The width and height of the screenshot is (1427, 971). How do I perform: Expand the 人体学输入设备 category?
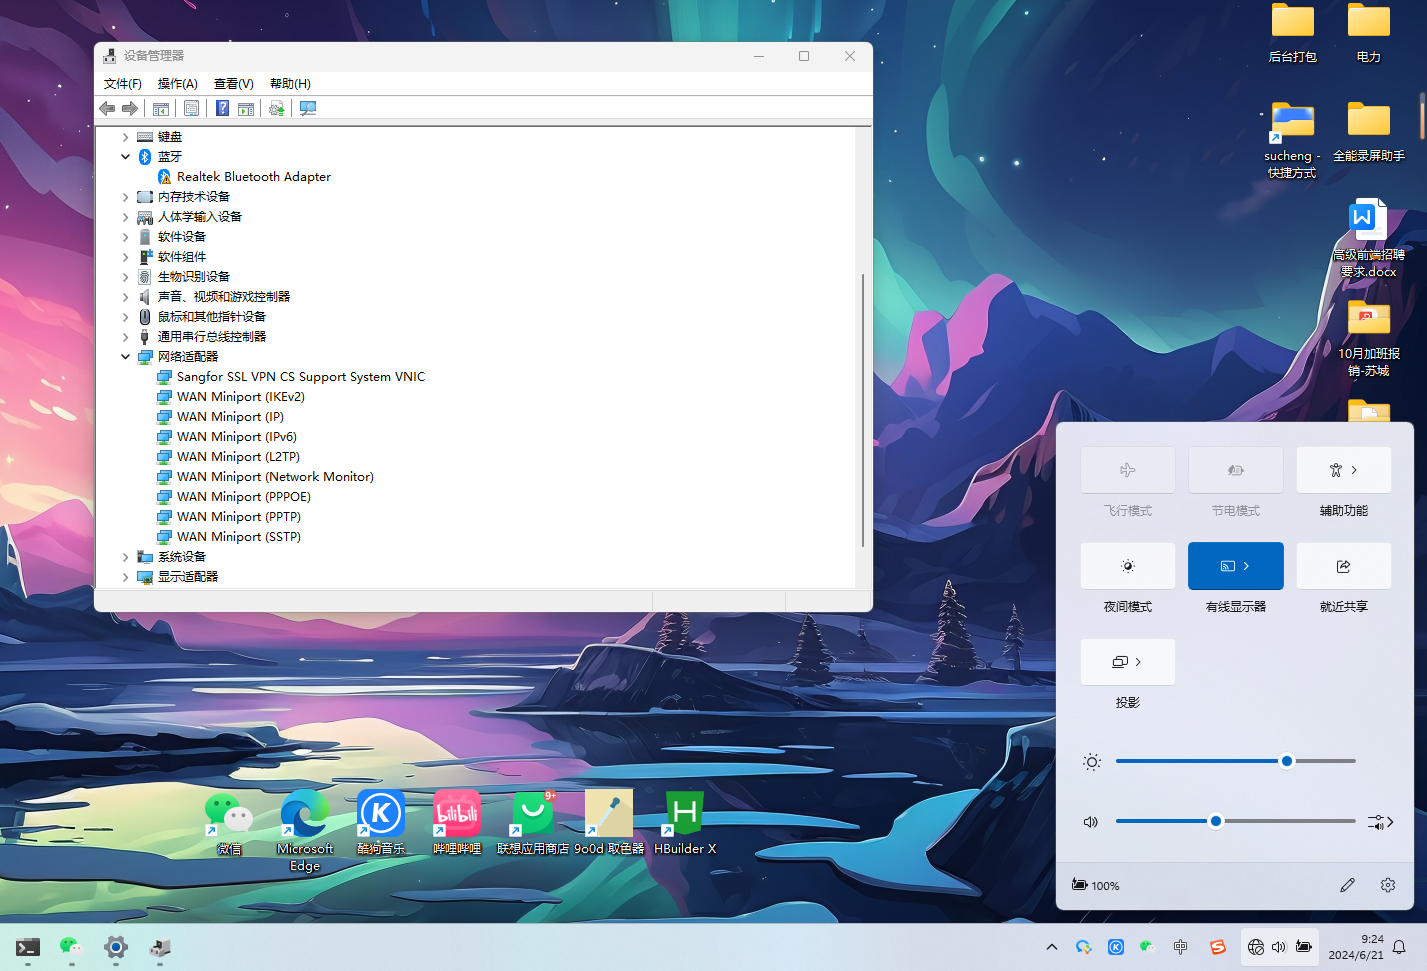[x=125, y=217]
